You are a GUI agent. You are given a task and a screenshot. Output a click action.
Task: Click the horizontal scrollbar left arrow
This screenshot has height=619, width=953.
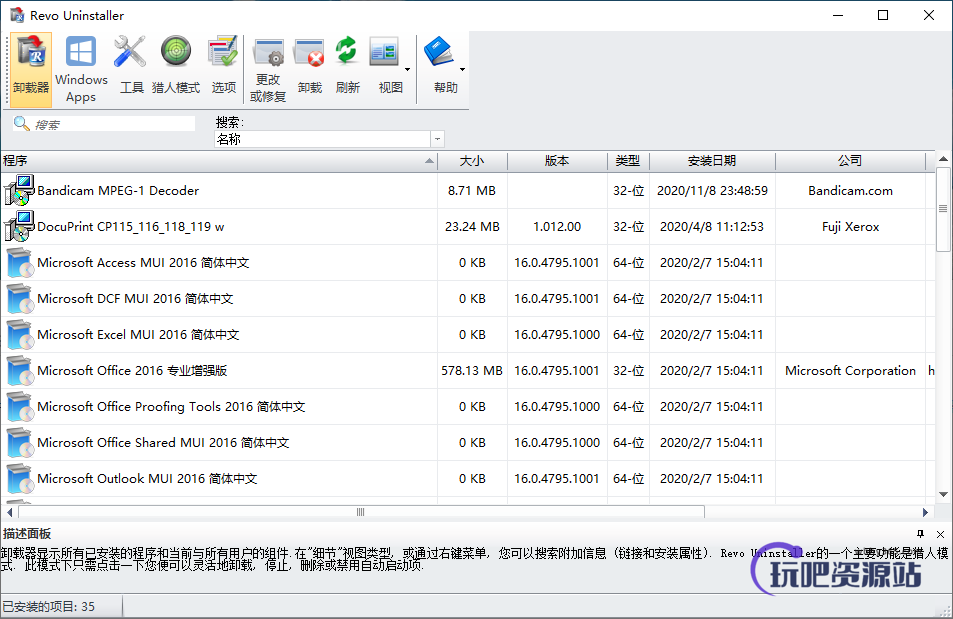[x=10, y=512]
